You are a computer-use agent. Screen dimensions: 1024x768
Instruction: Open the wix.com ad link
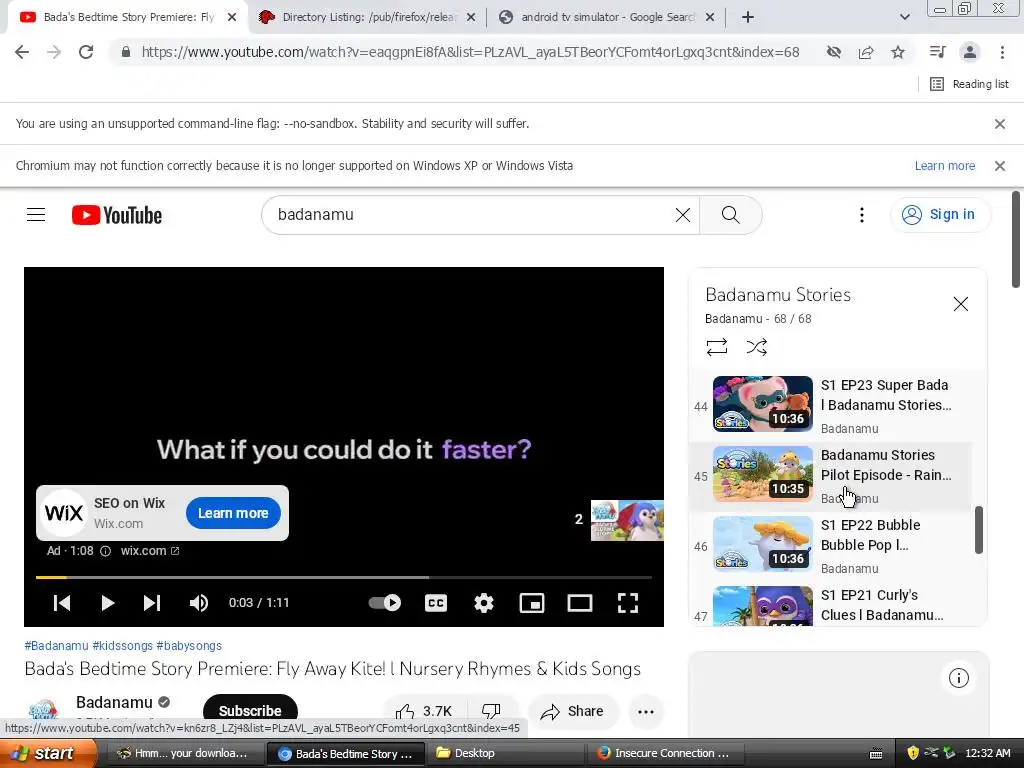pyautogui.click(x=150, y=551)
